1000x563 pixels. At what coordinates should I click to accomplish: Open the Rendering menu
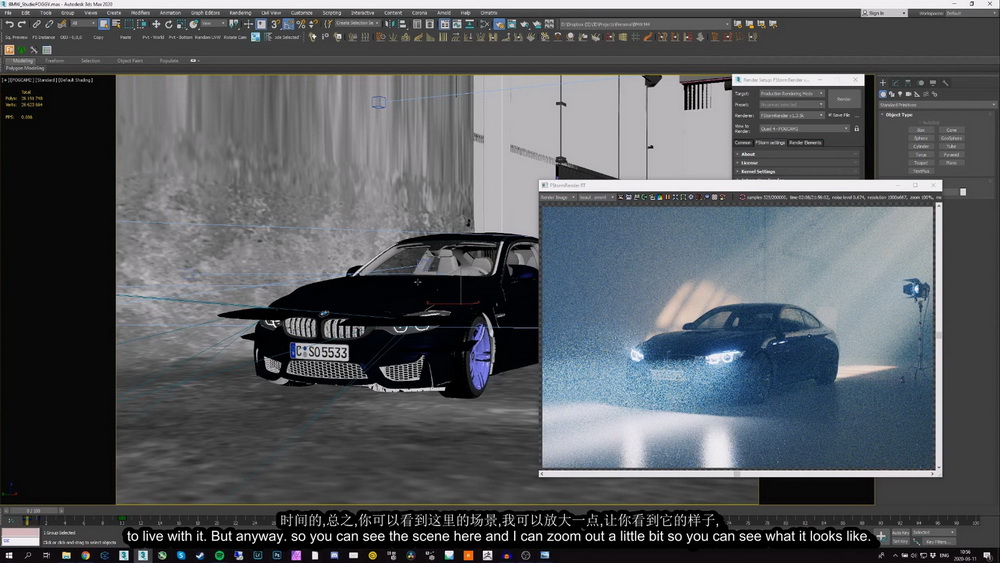point(240,13)
